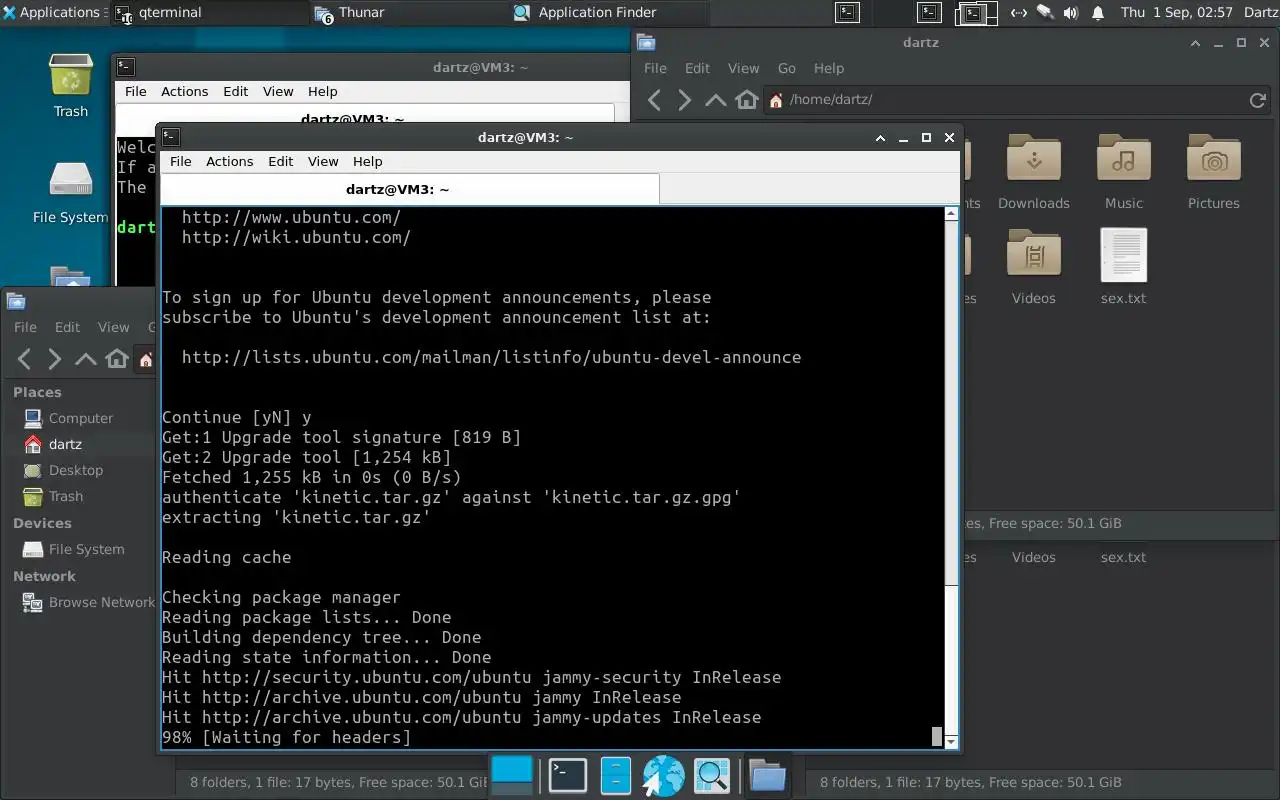
Task: Open File menu in dartz Thunar window
Action: (655, 68)
